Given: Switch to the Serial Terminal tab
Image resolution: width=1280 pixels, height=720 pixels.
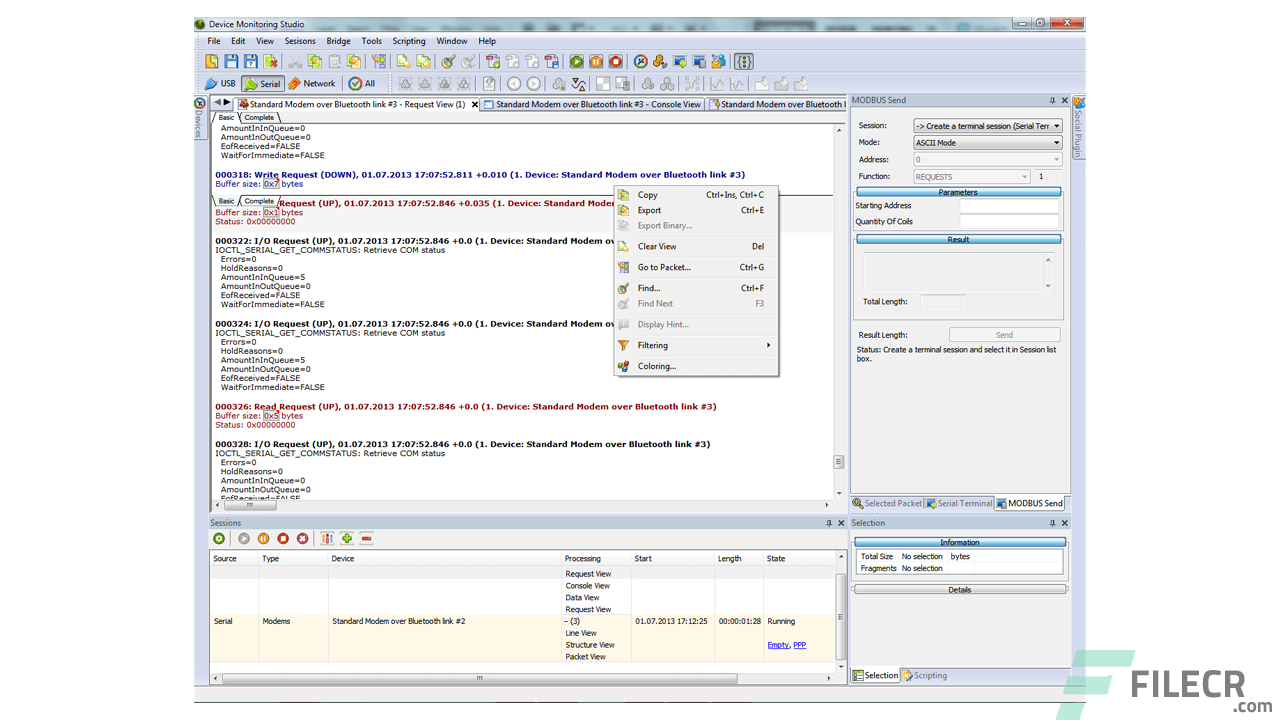Looking at the screenshot, I should coord(959,504).
